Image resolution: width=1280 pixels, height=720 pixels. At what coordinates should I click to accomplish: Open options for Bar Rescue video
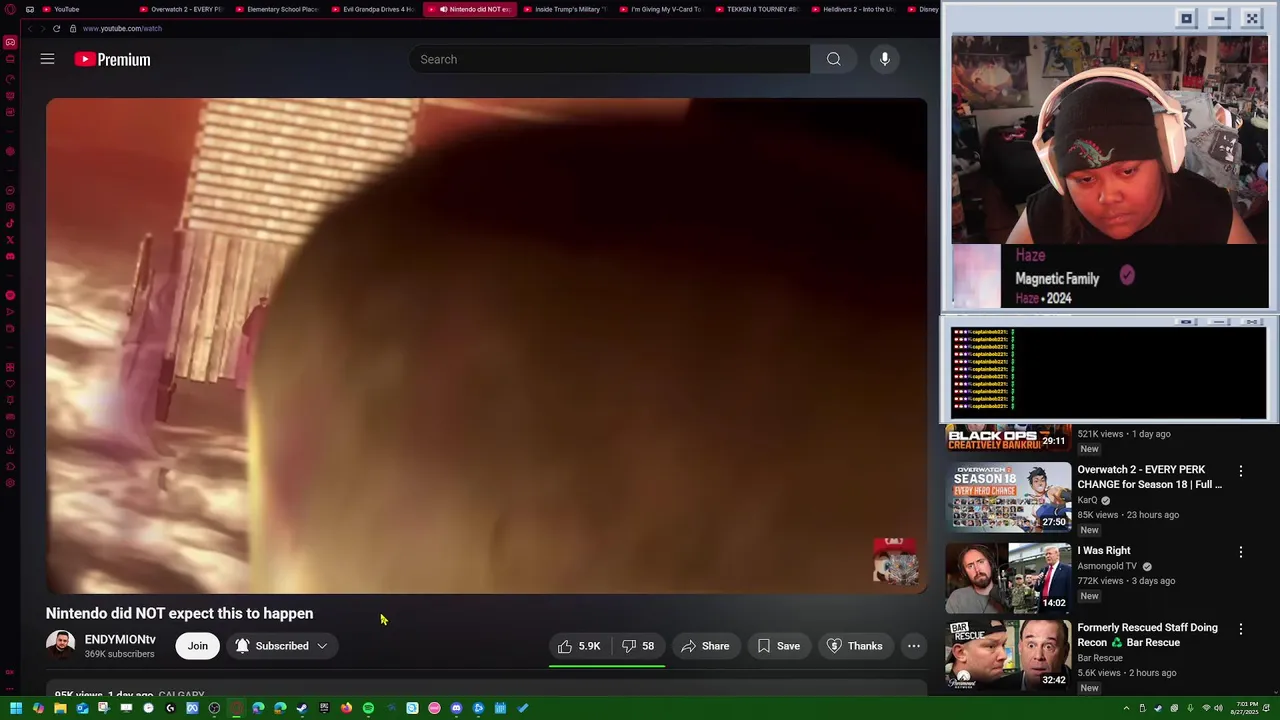tap(1241, 629)
